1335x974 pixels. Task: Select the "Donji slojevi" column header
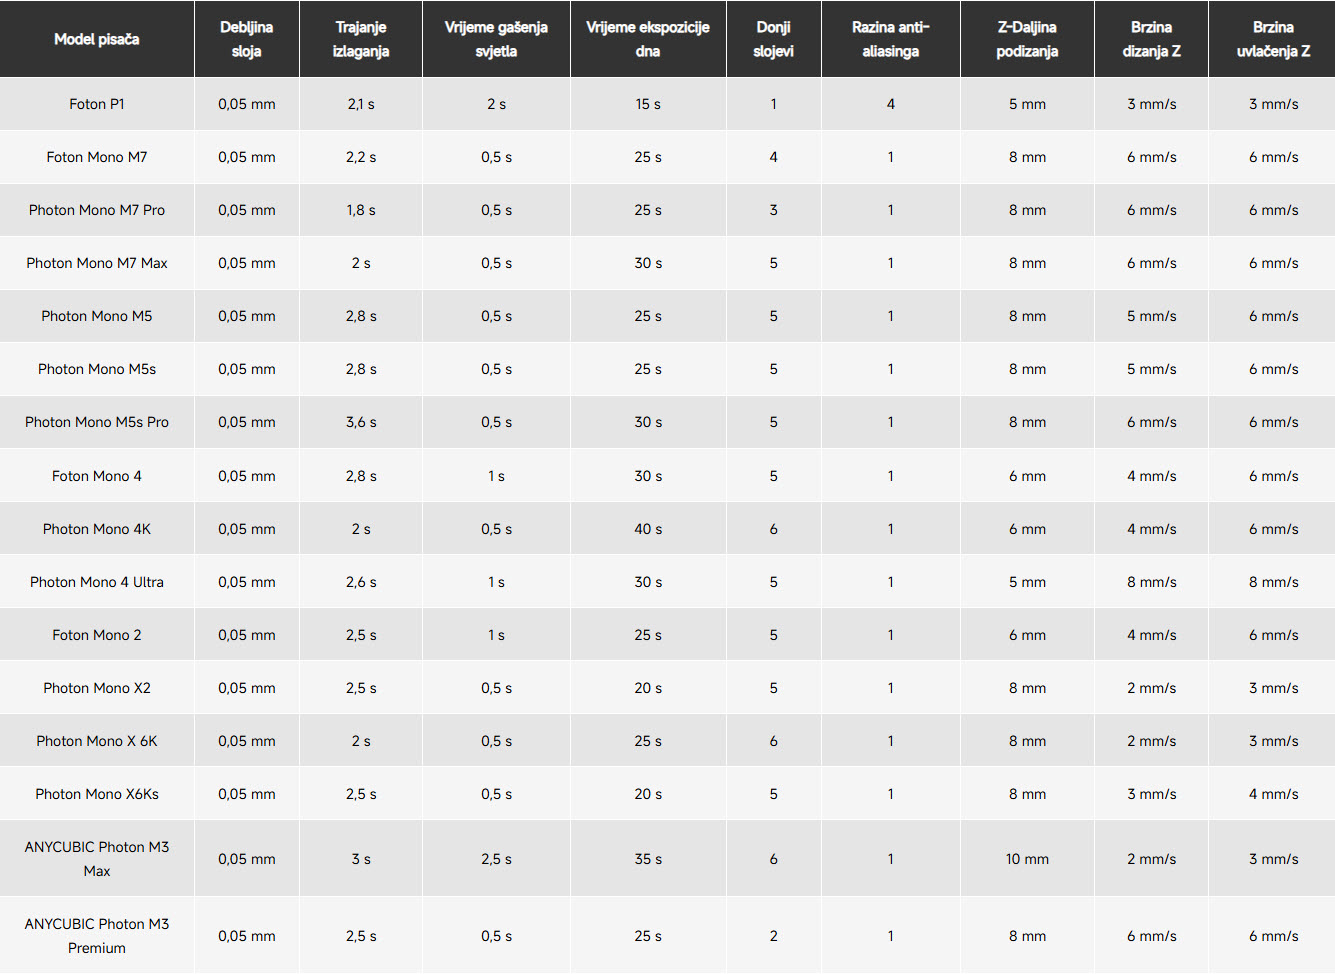tap(773, 39)
